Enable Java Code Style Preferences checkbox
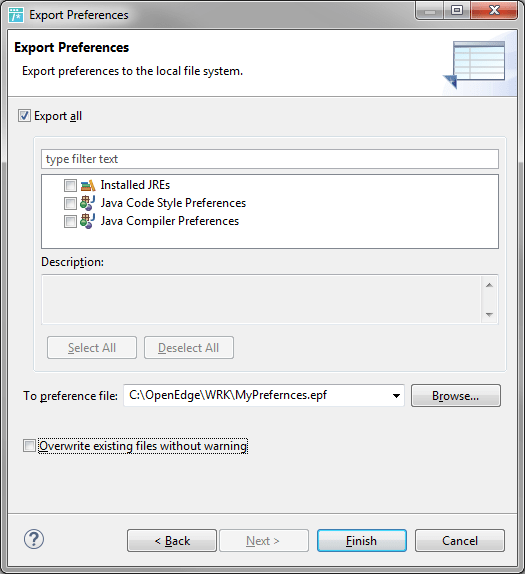525x574 pixels. click(x=70, y=203)
